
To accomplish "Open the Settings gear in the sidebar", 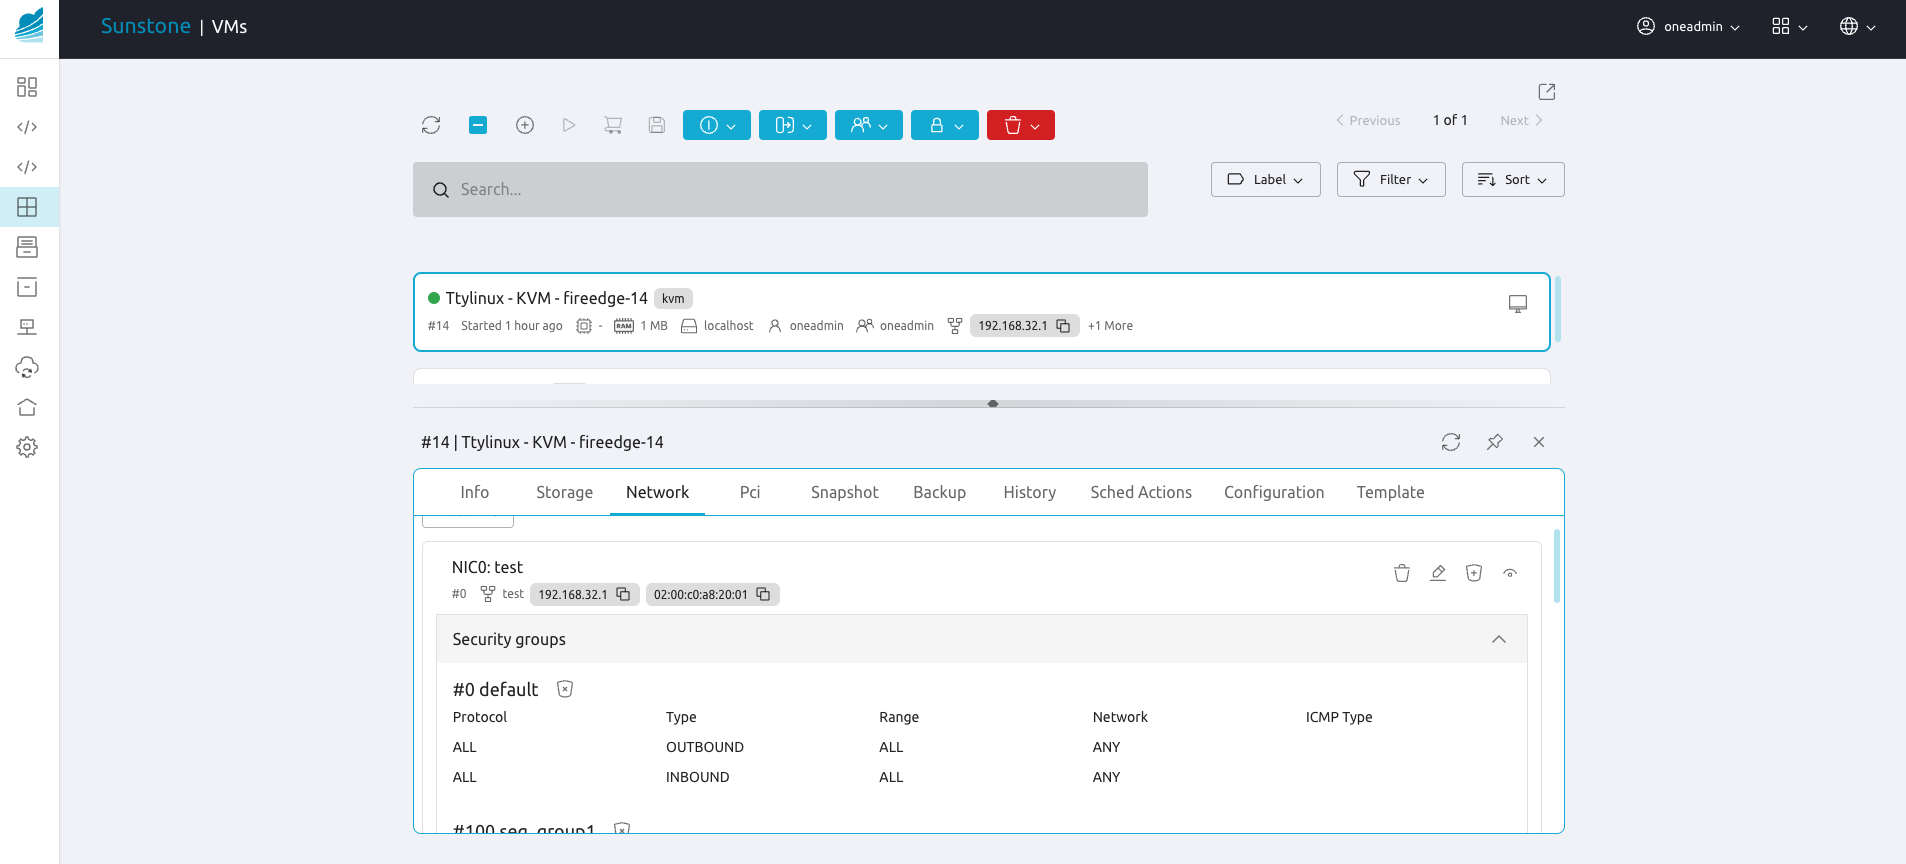I will click(27, 447).
